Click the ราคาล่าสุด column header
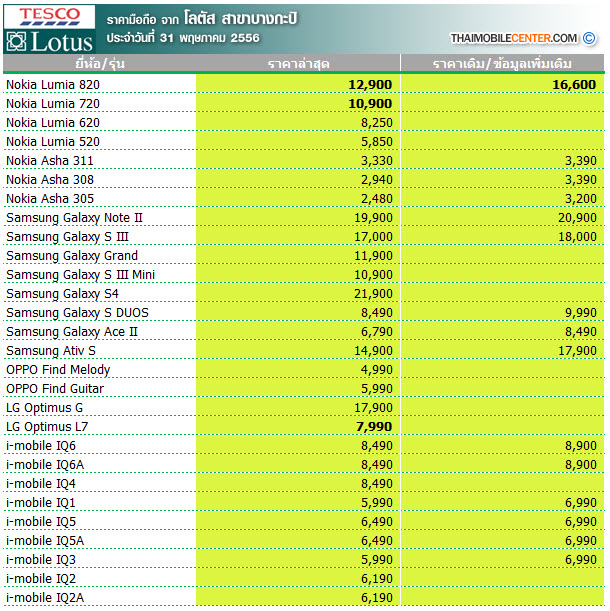 [x=299, y=64]
